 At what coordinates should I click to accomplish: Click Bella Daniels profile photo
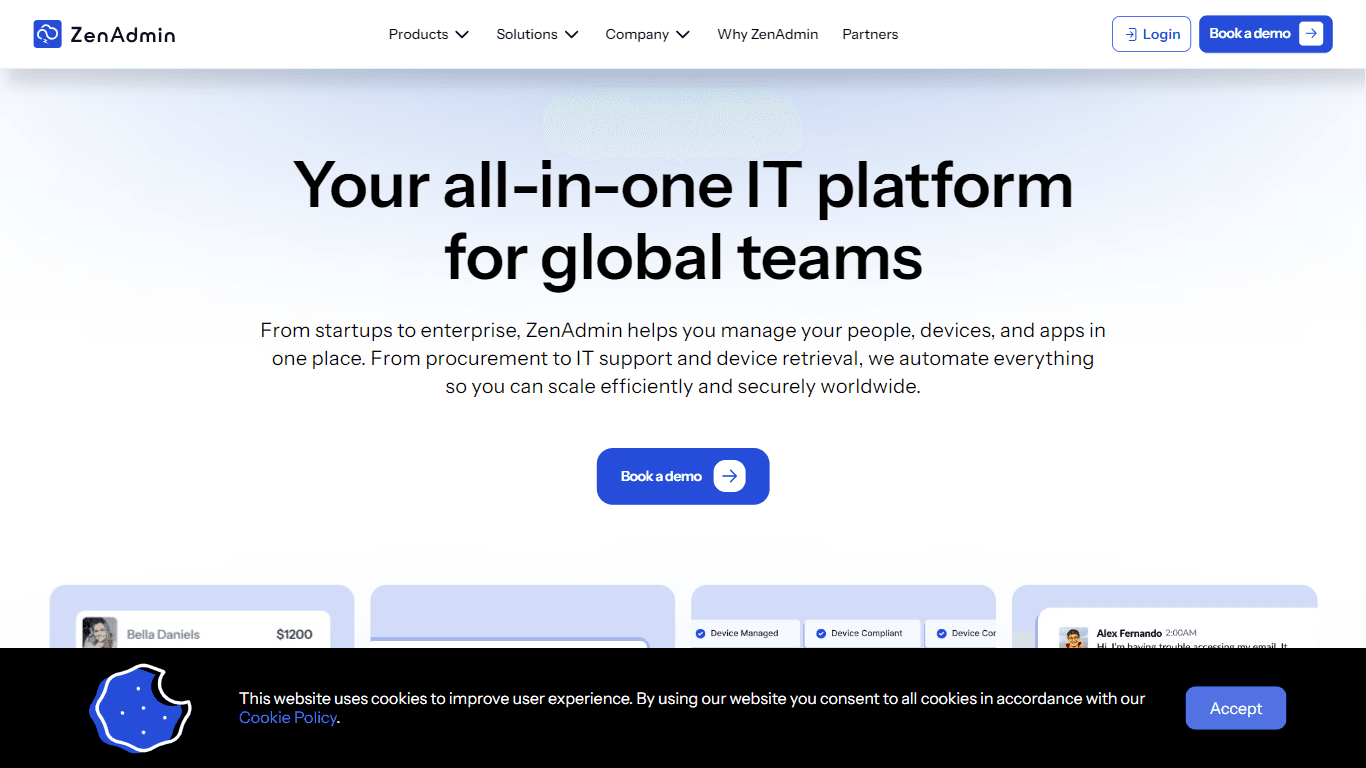(x=100, y=634)
